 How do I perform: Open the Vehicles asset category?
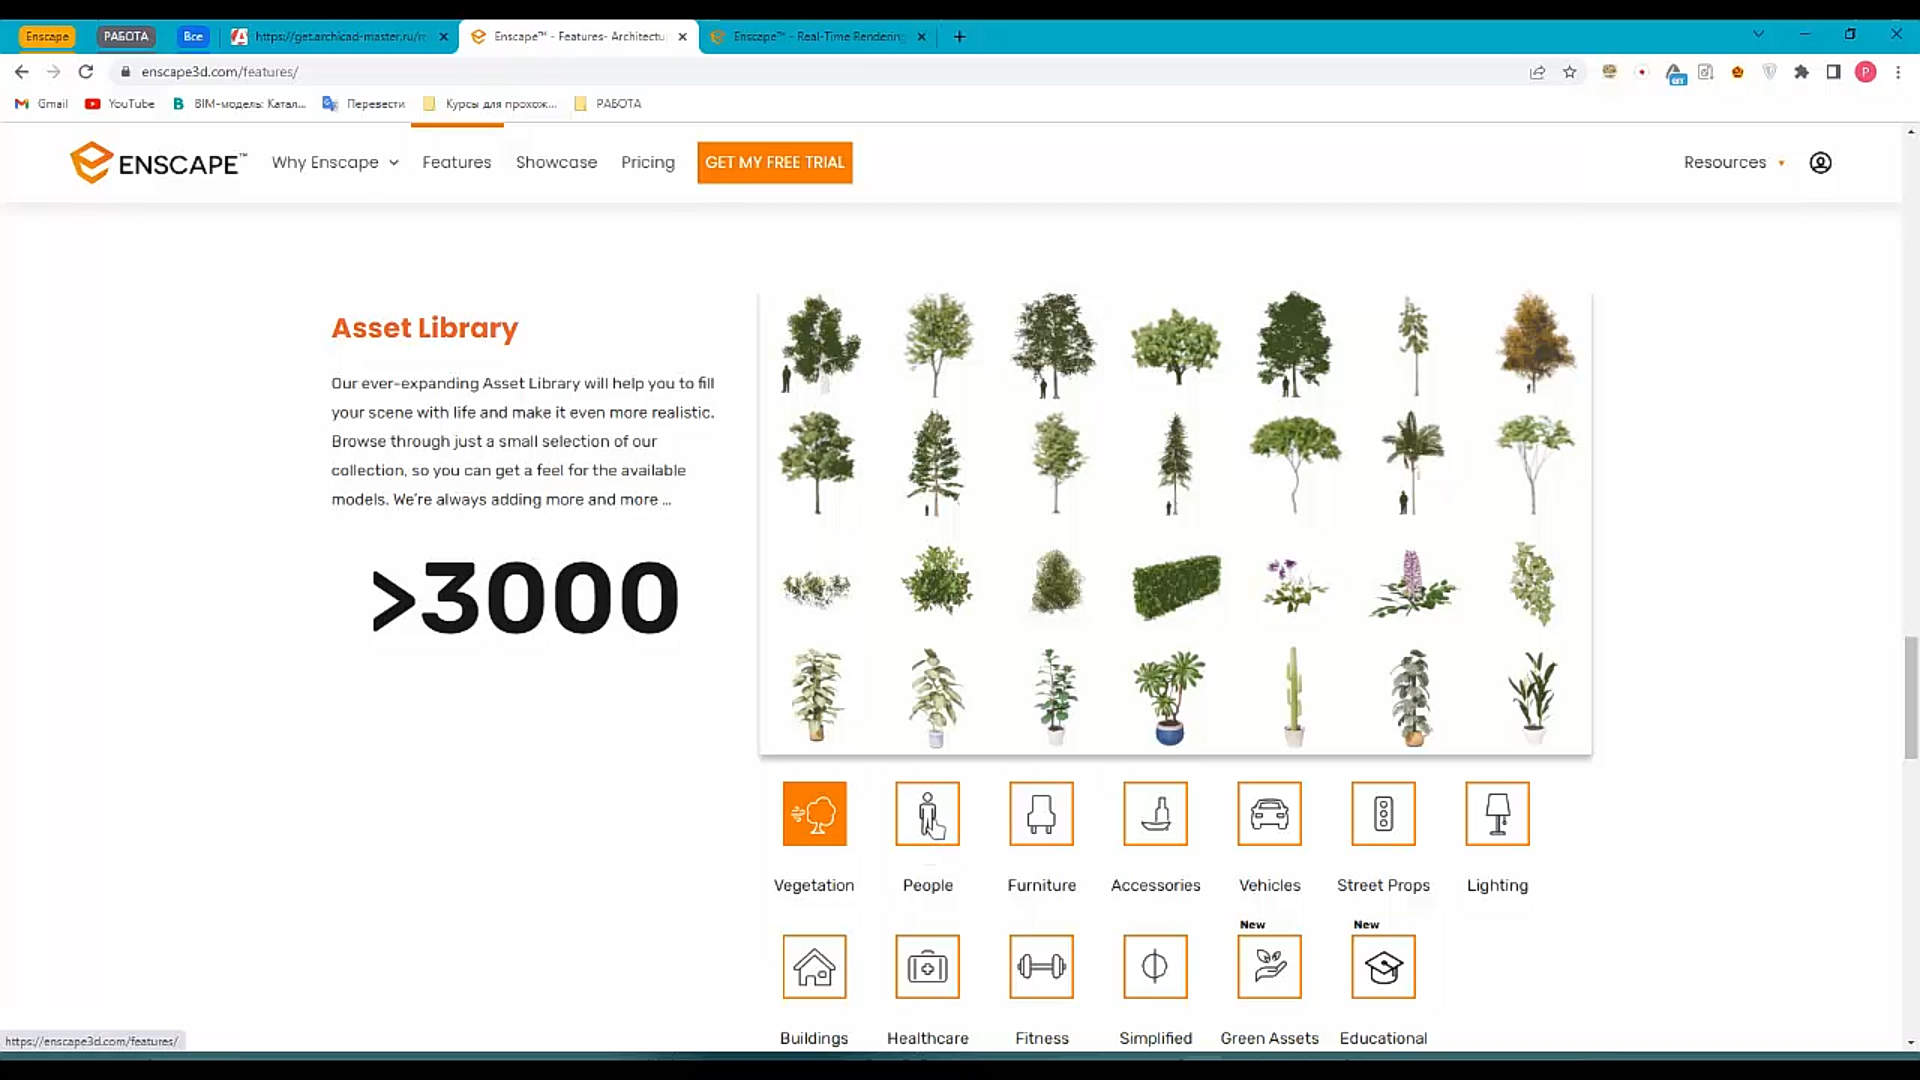[x=1269, y=813]
